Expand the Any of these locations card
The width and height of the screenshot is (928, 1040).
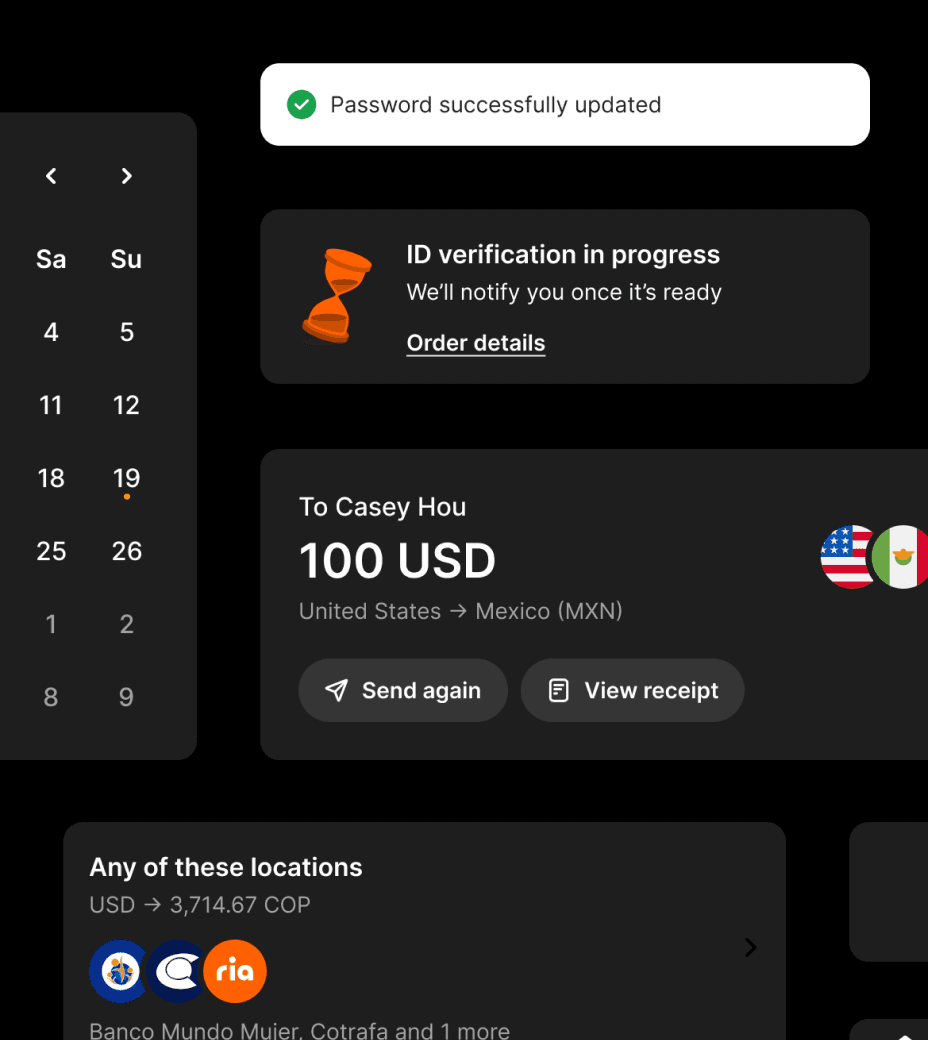[751, 948]
